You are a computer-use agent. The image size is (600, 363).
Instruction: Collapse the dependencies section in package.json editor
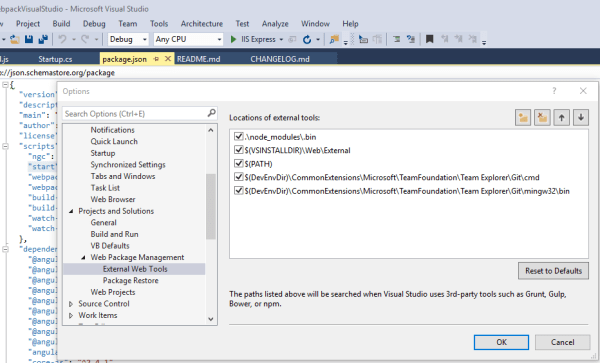click(5, 249)
